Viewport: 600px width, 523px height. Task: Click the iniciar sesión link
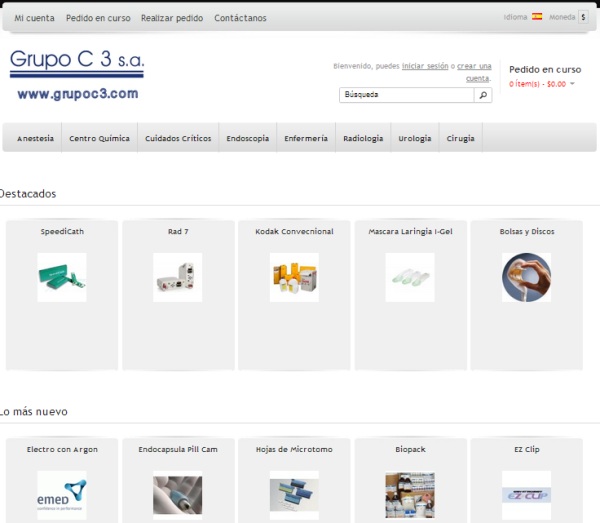425,66
